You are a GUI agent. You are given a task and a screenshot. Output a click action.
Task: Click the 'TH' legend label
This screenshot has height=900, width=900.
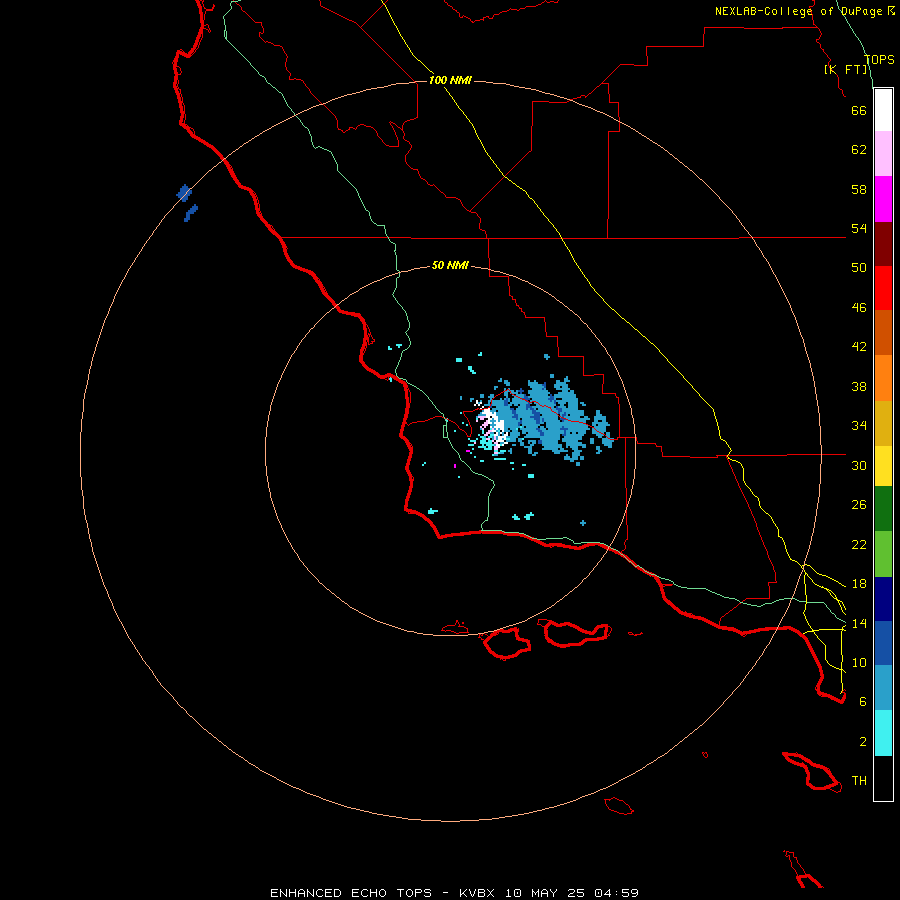[859, 781]
